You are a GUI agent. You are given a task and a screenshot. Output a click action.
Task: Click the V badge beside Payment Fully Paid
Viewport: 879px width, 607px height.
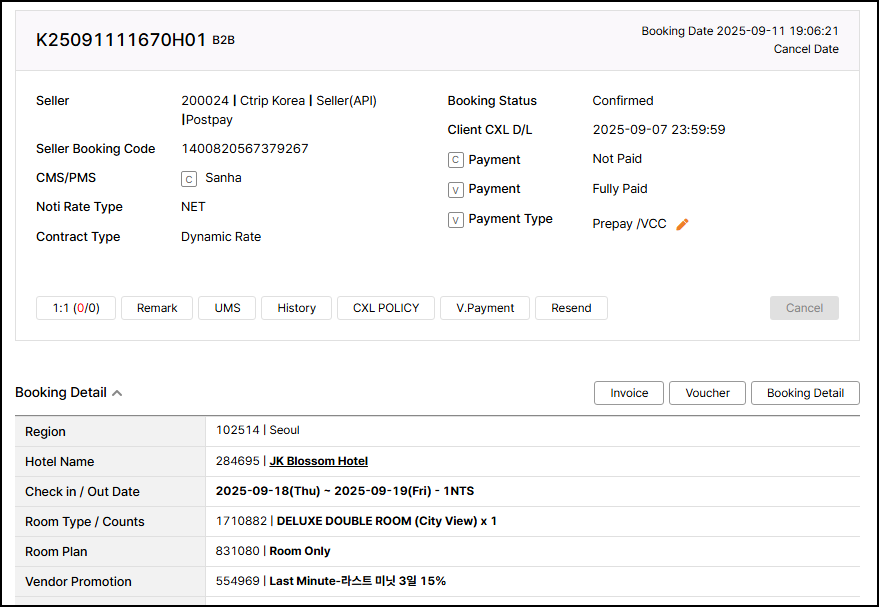456,189
